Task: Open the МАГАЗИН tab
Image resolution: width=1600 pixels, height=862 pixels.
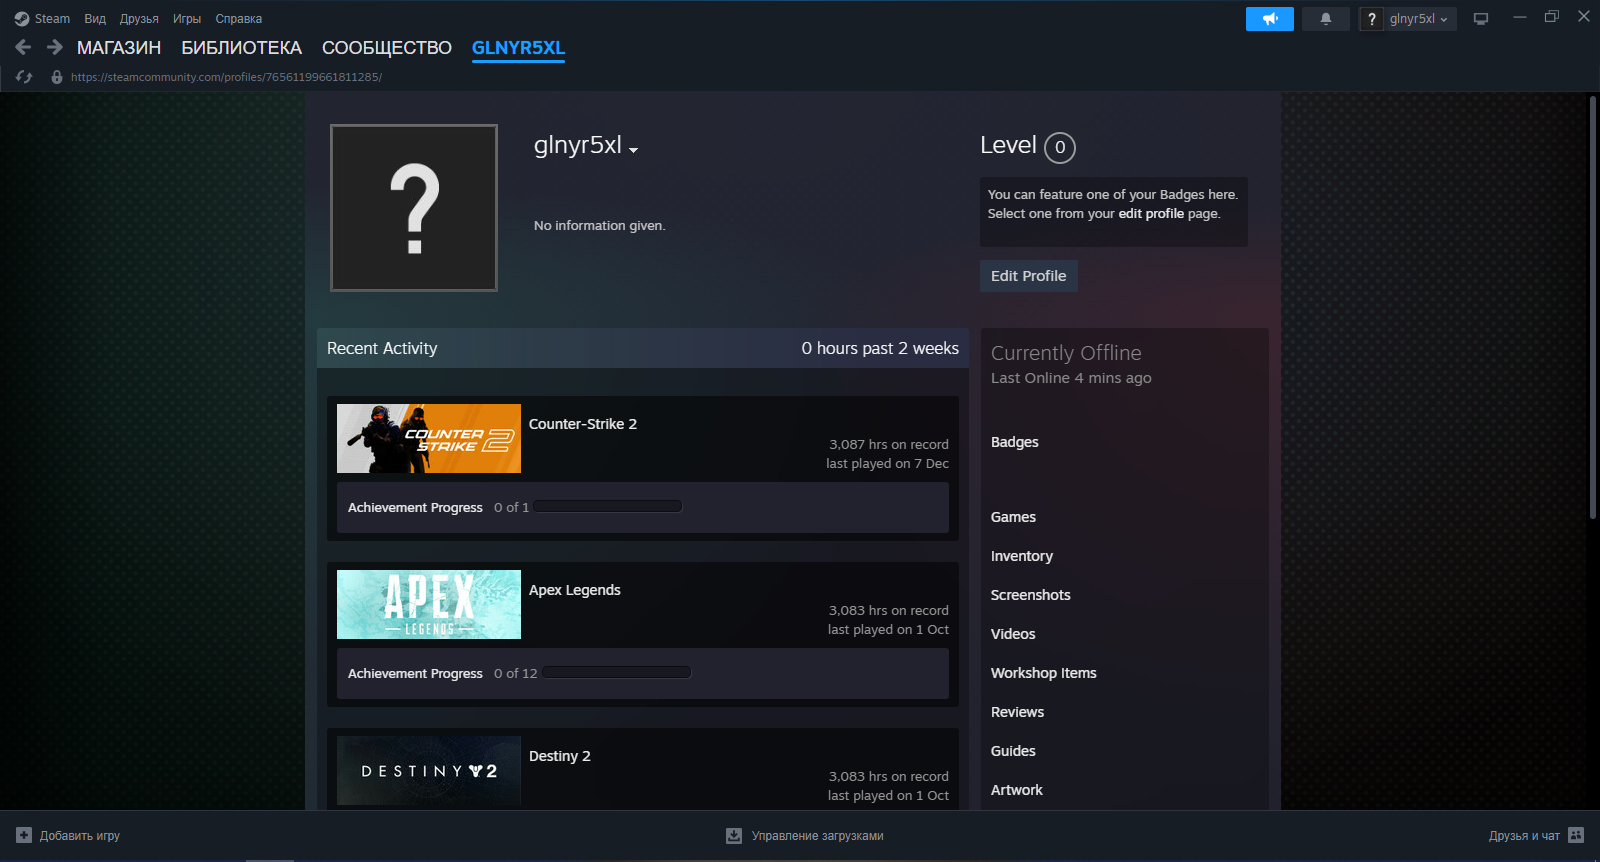Action: [118, 48]
